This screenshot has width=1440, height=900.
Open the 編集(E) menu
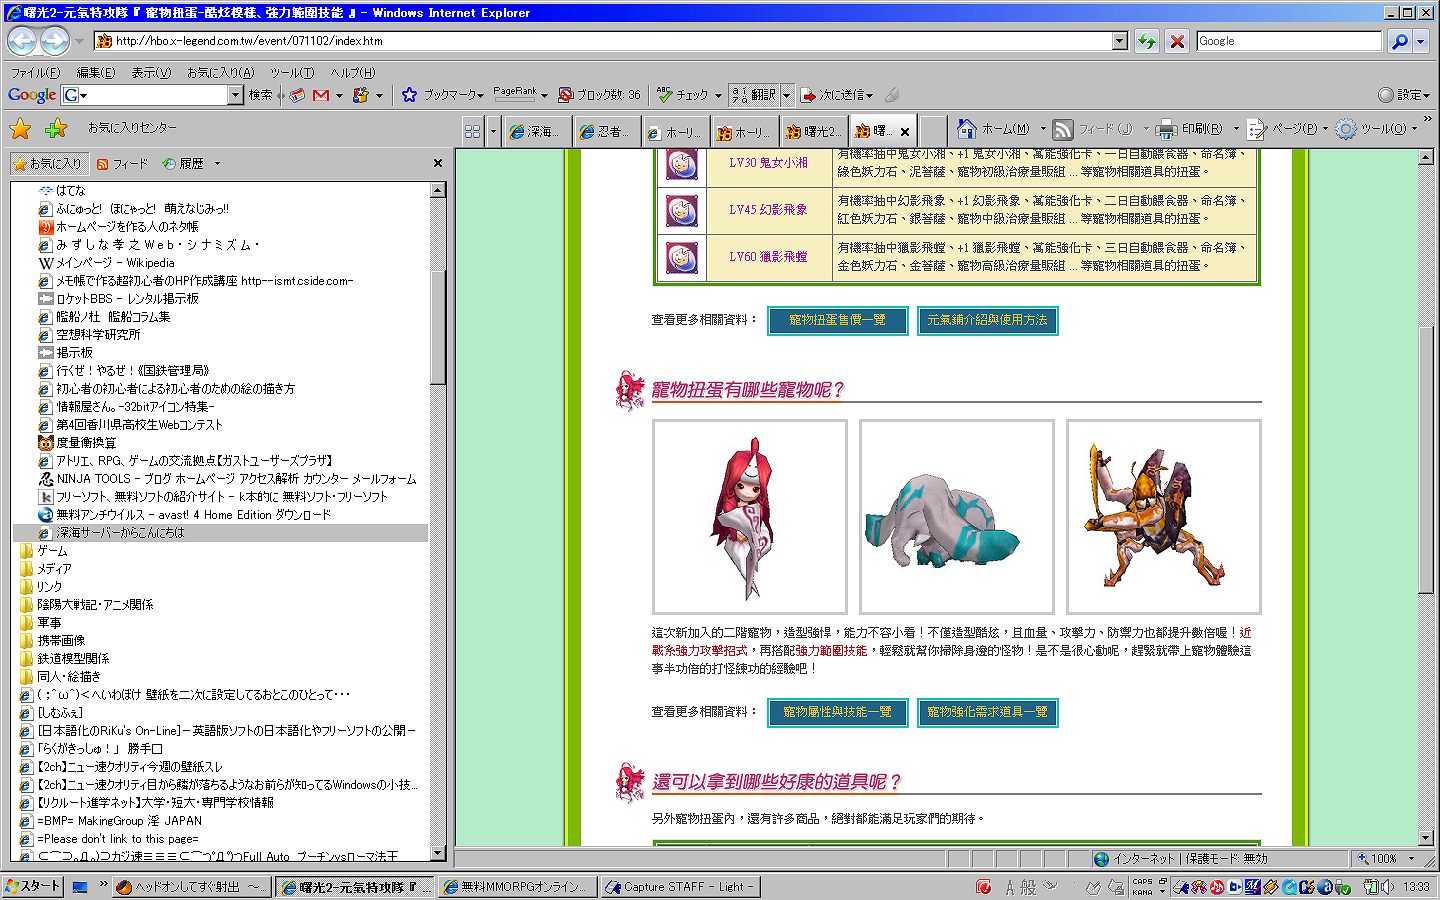[96, 73]
